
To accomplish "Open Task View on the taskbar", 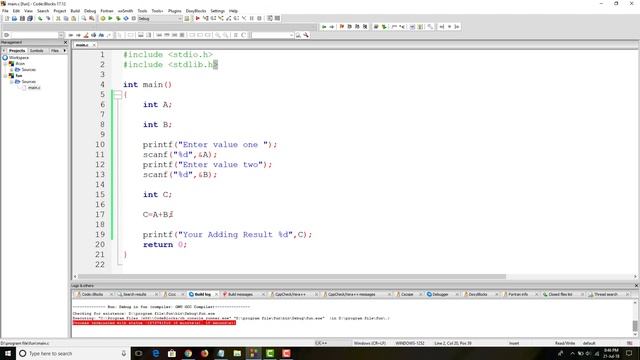I will tap(139, 353).
